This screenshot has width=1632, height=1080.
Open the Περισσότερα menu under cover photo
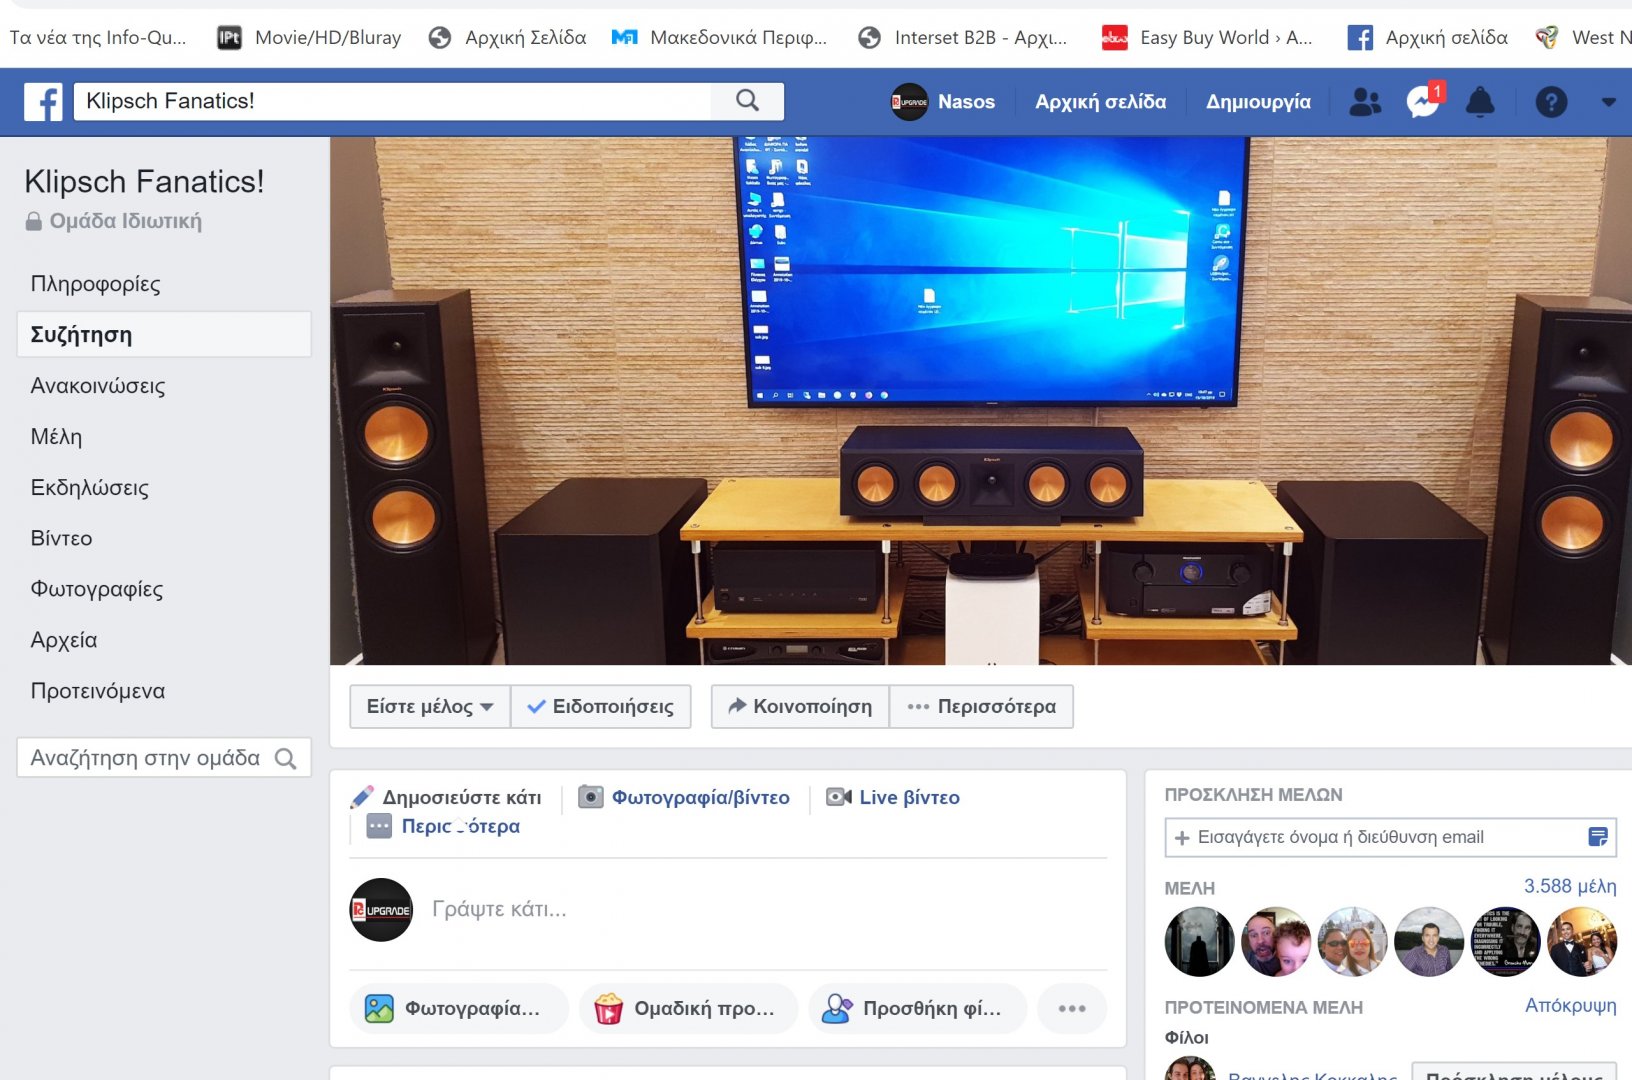(x=981, y=706)
